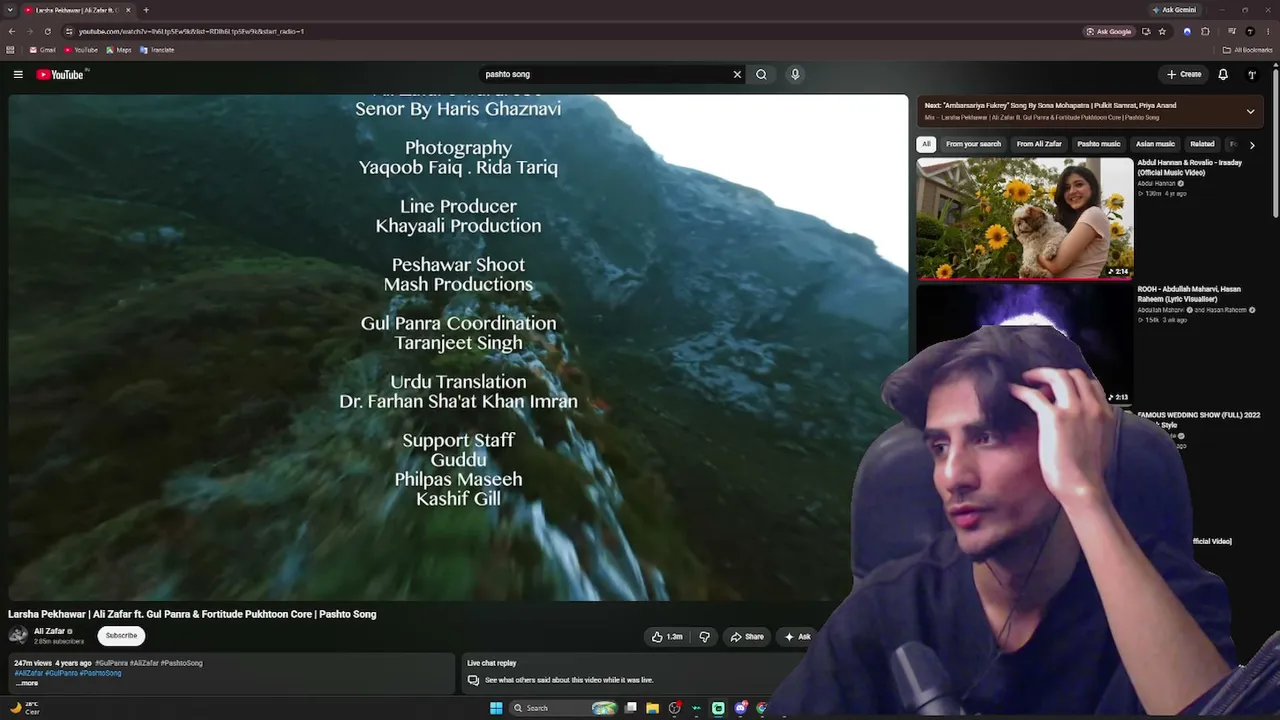This screenshot has height=720, width=1280.
Task: Click the #AliZafar hashtag link
Action: click(29, 673)
